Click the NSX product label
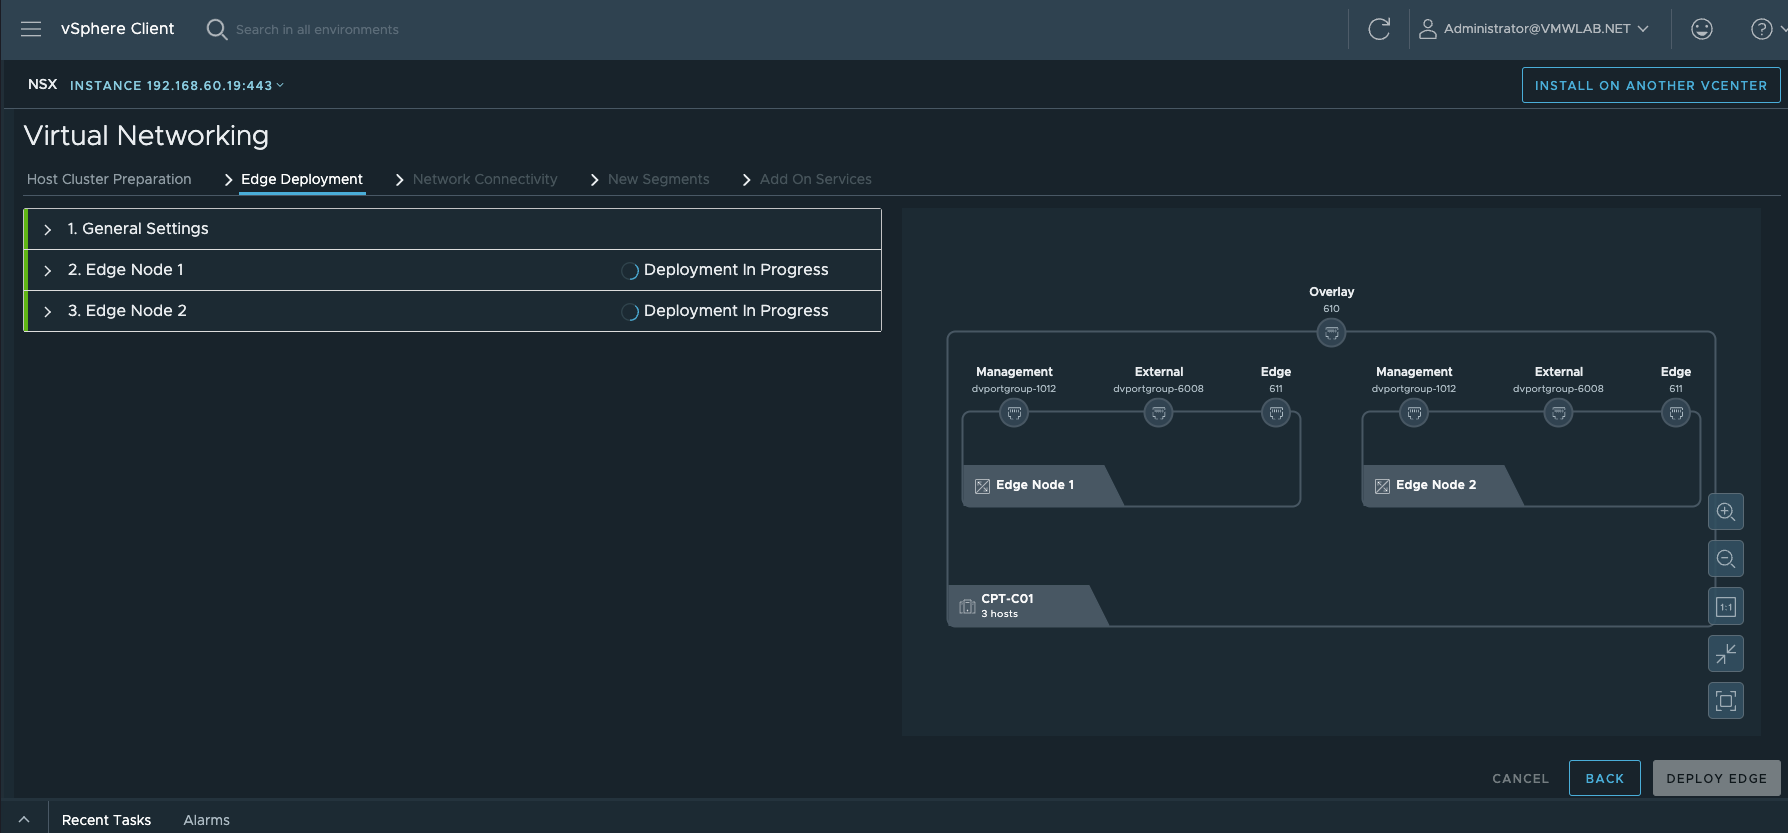1788x833 pixels. point(43,85)
